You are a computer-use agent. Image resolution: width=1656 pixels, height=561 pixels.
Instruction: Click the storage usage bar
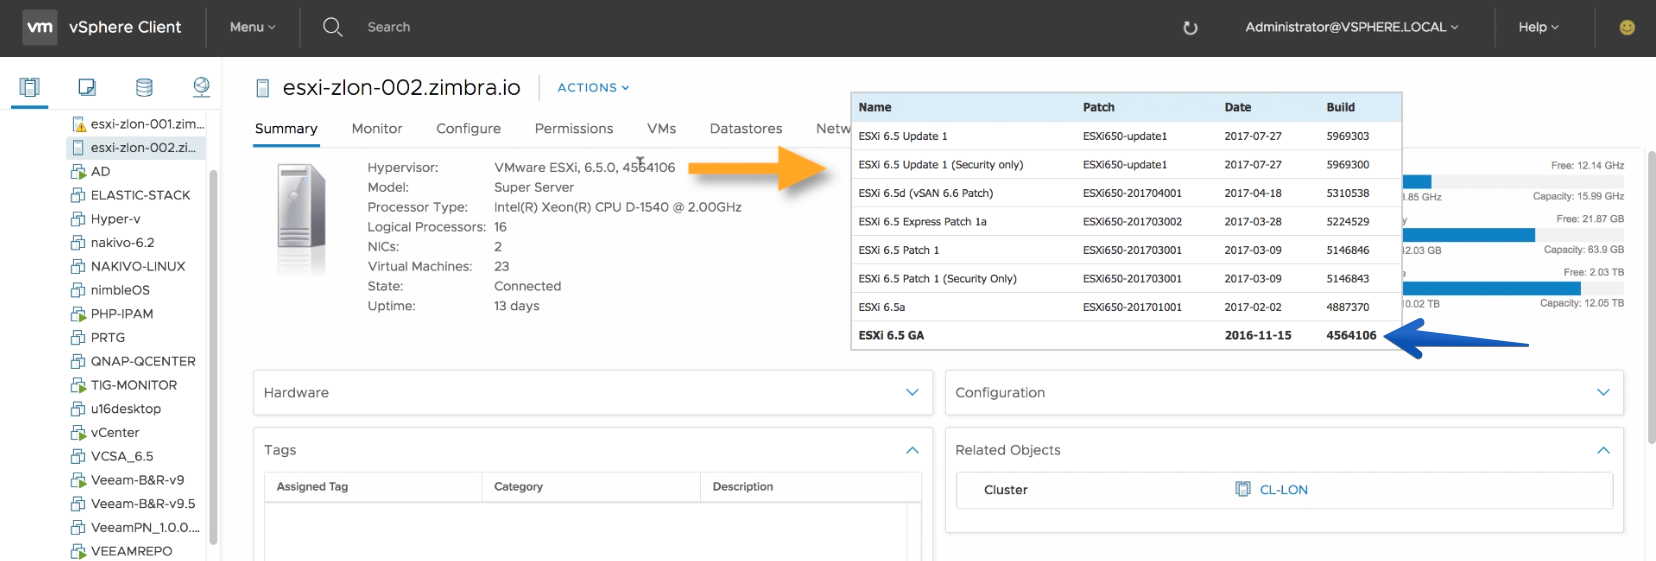1513,288
